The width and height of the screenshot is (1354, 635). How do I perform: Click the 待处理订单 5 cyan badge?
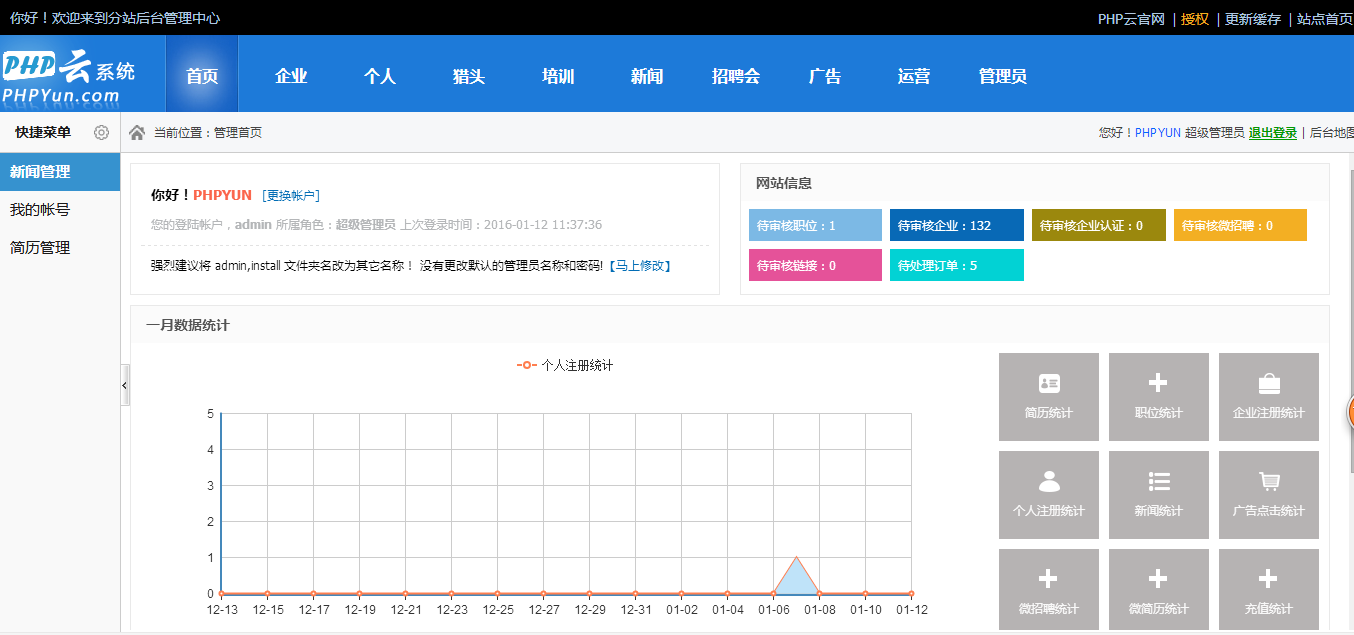(x=956, y=266)
